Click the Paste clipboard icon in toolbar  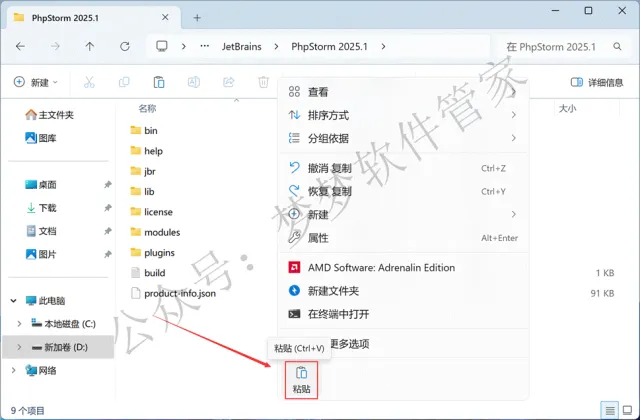coord(159,82)
